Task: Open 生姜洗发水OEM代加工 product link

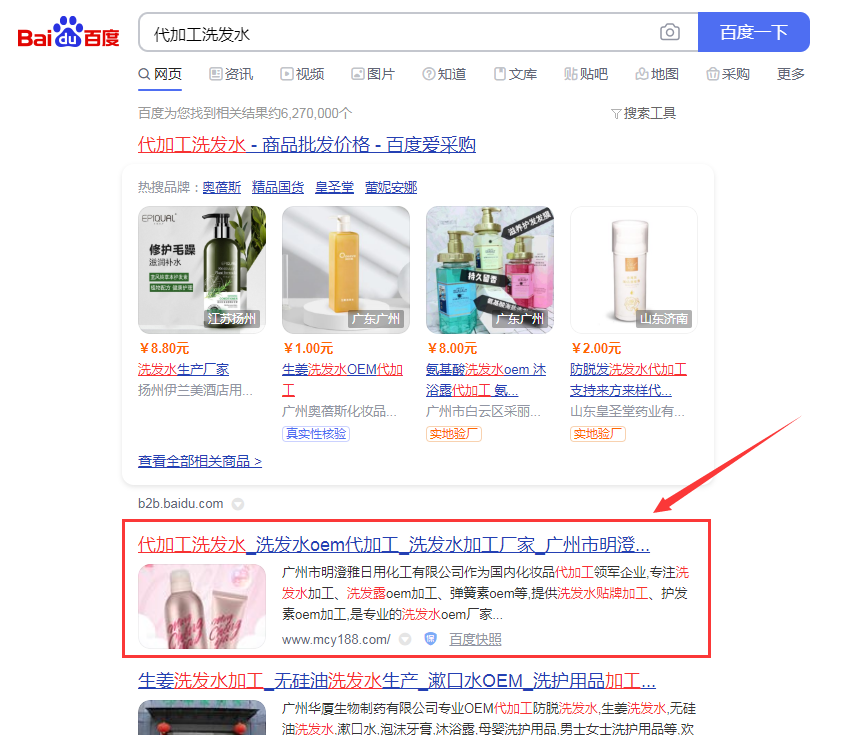Action: [342, 379]
